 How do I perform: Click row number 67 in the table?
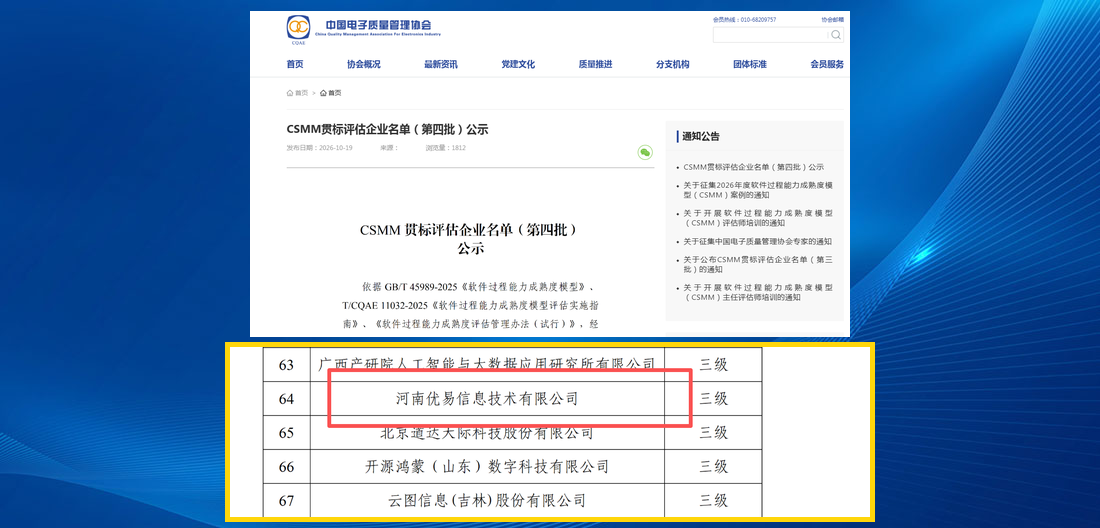(x=286, y=501)
